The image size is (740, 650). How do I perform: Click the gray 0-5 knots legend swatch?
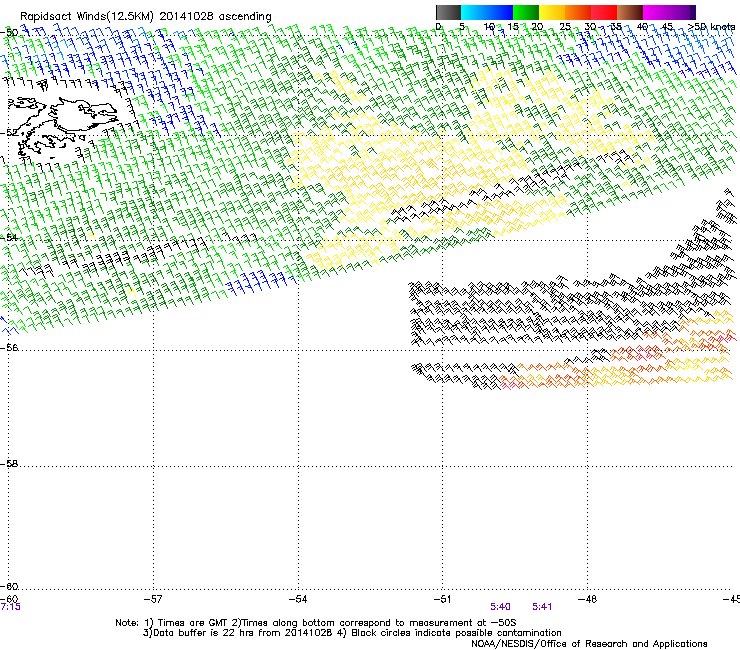tap(448, 12)
